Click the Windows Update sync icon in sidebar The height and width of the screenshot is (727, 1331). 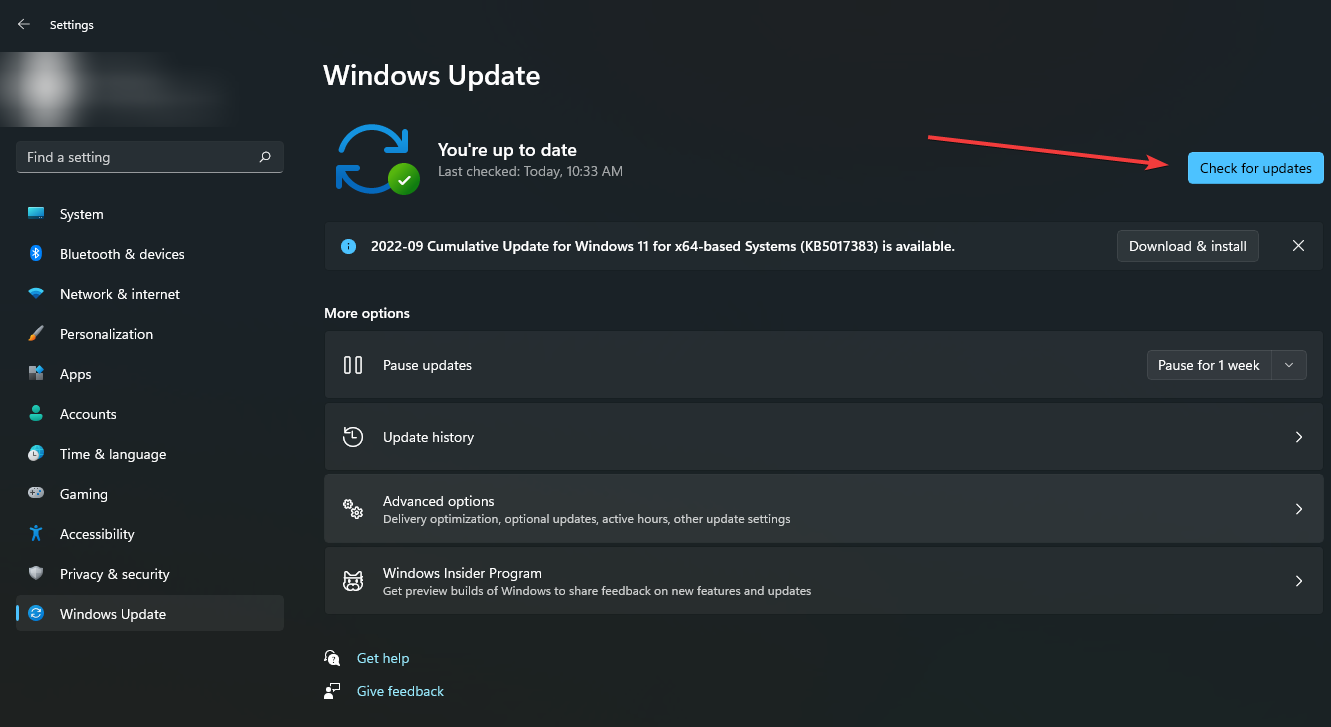tap(36, 614)
